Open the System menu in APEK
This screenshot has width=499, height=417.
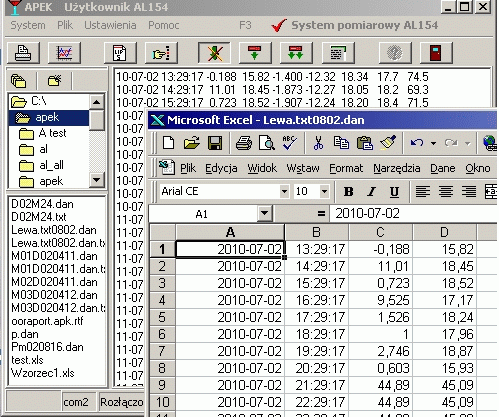click(28, 25)
